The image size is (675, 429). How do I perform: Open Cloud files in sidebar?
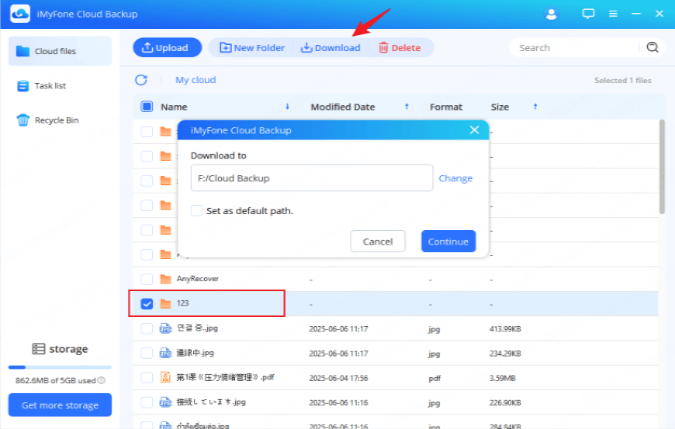60,51
